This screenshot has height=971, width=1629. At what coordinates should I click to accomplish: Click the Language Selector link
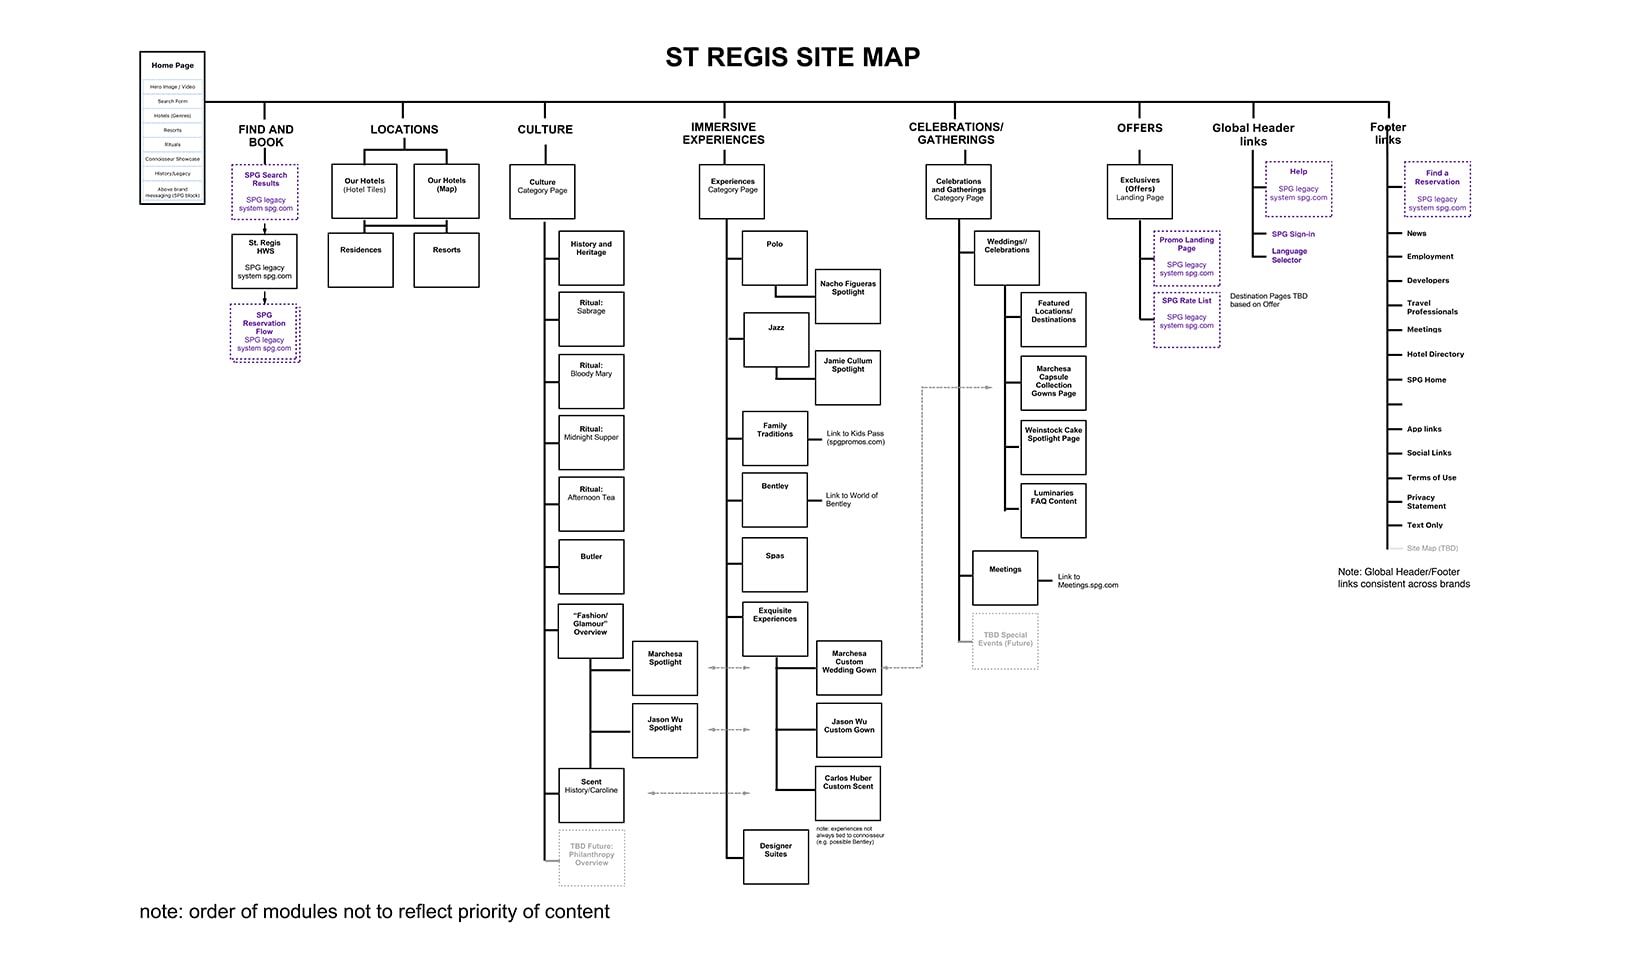coord(1289,256)
